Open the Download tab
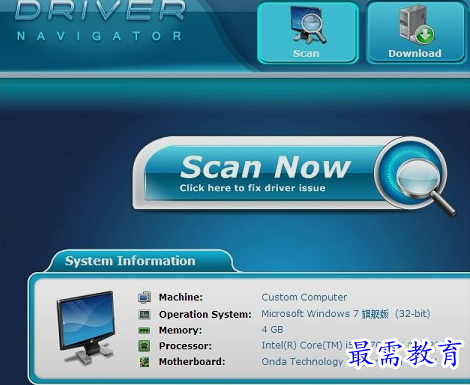Image resolution: width=470 pixels, height=385 pixels. [x=415, y=32]
